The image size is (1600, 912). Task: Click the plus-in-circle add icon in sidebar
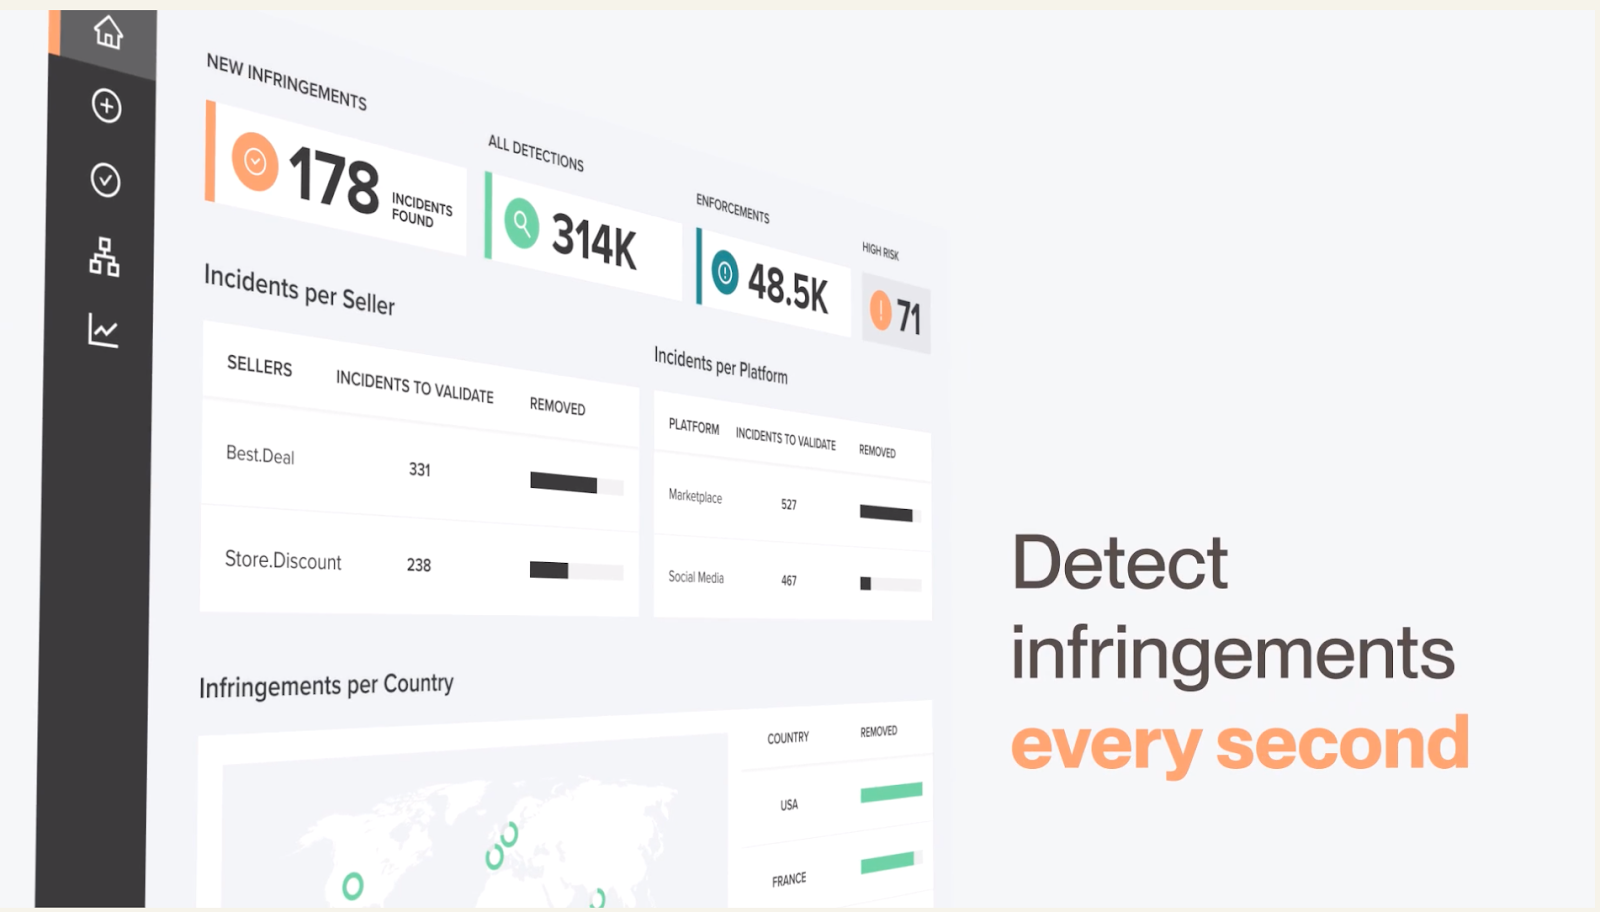click(x=107, y=106)
